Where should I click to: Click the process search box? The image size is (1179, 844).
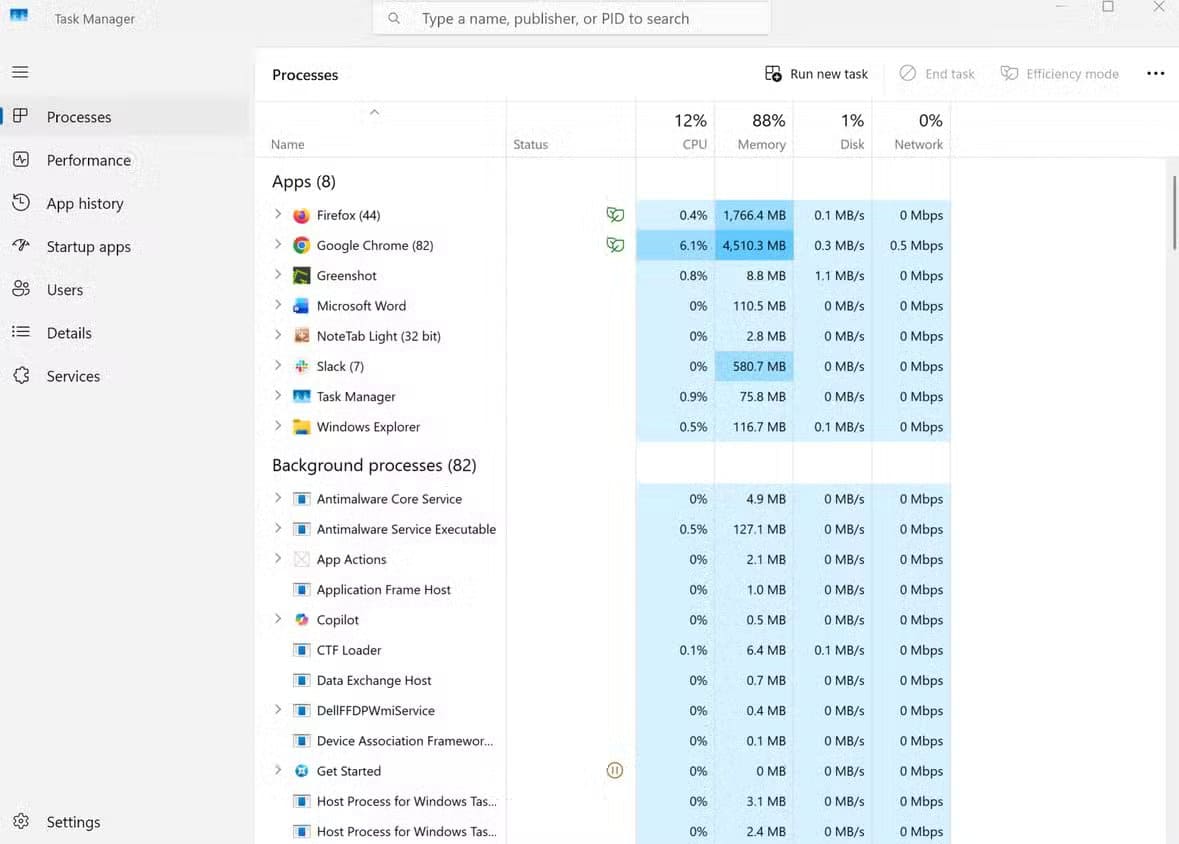pyautogui.click(x=571, y=18)
